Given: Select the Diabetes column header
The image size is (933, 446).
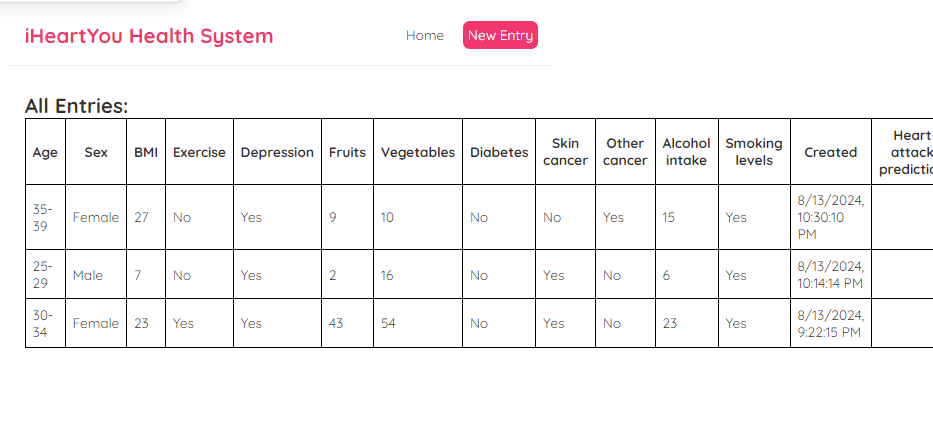Looking at the screenshot, I should tap(499, 152).
